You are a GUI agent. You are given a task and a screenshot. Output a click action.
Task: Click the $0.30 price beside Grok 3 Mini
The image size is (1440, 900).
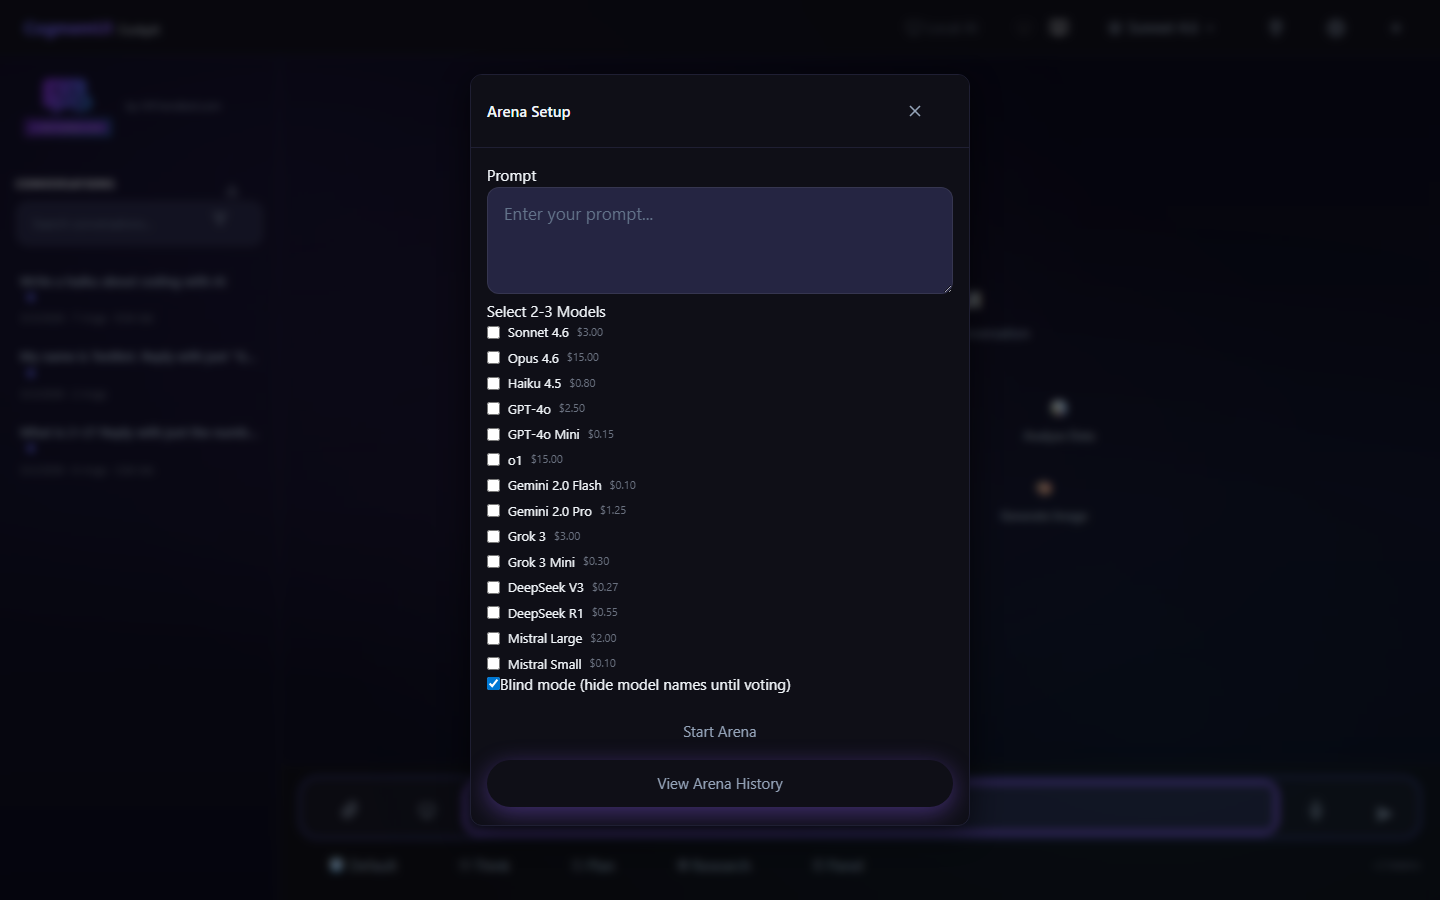pyautogui.click(x=596, y=561)
